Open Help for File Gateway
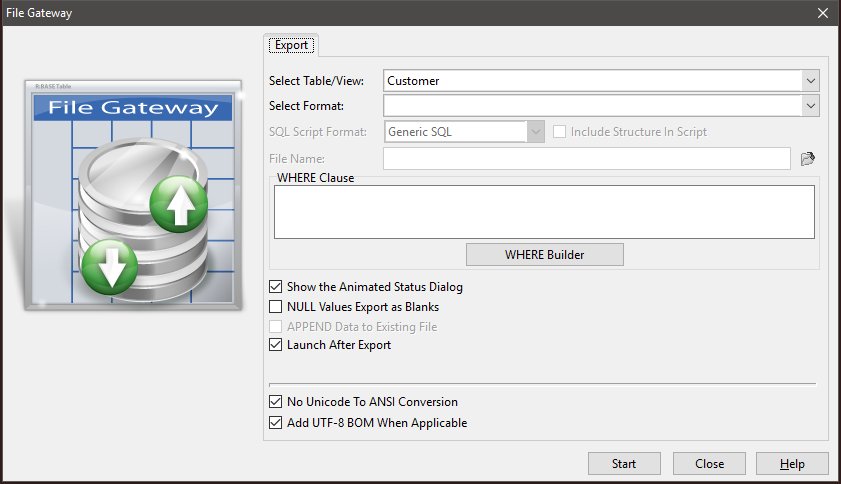The width and height of the screenshot is (841, 484). [x=792, y=464]
